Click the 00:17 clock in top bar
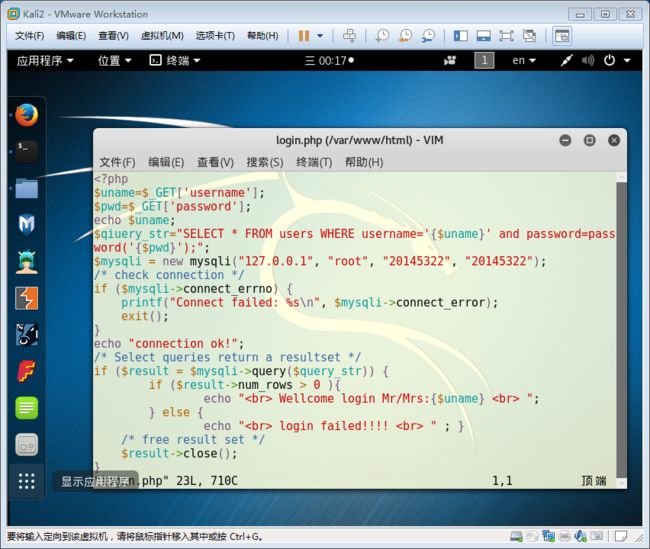The width and height of the screenshot is (650, 549). [329, 61]
